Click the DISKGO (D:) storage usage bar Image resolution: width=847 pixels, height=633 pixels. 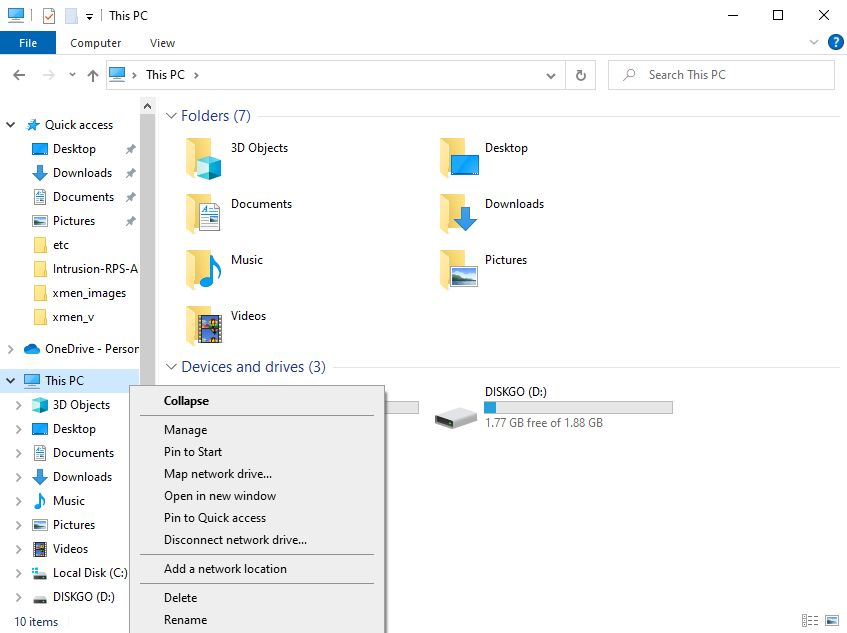pos(578,407)
